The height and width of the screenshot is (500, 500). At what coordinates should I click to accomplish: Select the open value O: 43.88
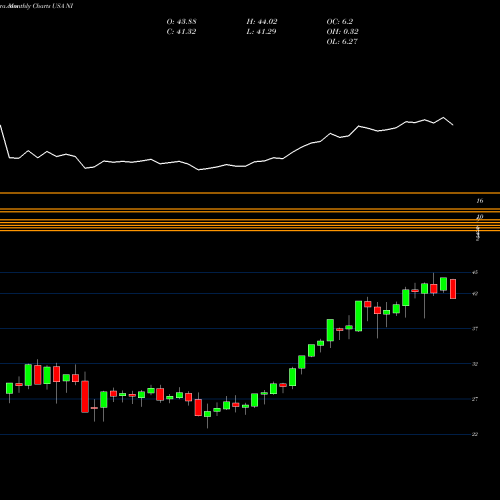(181, 22)
